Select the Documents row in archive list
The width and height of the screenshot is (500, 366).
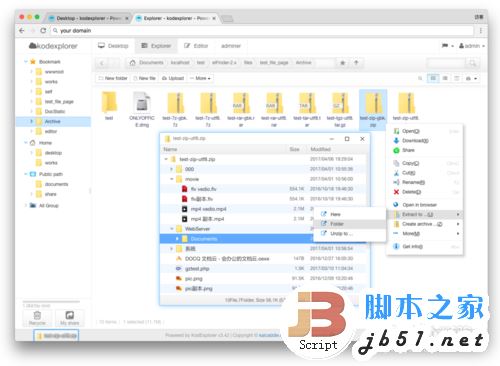click(237, 239)
